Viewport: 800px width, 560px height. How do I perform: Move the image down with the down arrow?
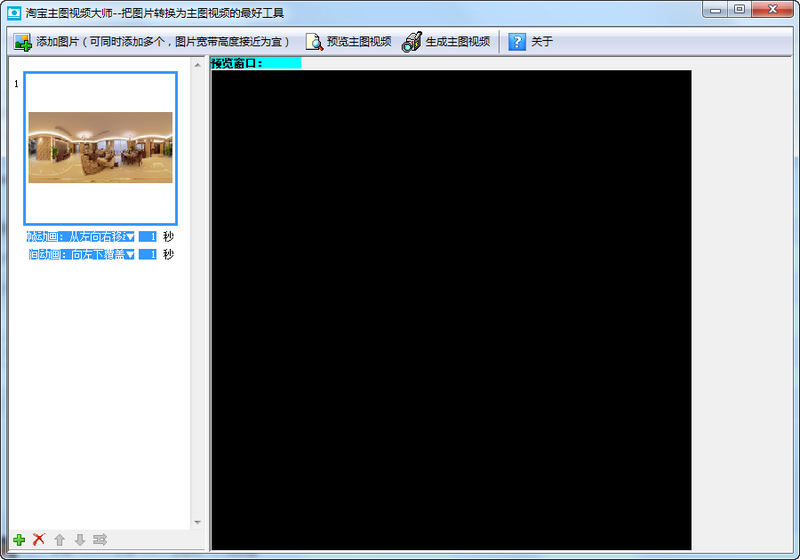pyautogui.click(x=80, y=540)
